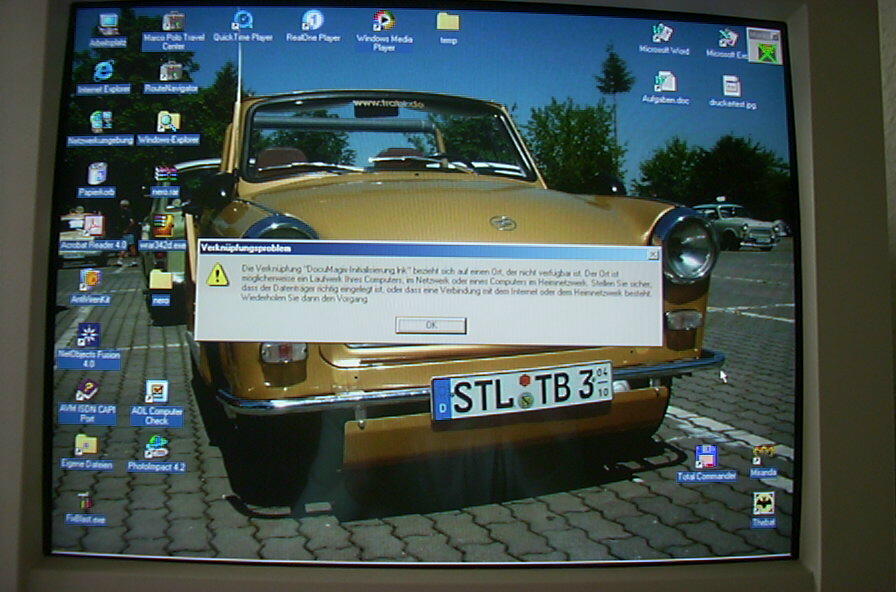The image size is (896, 592).
Task: Select the Papierkorb recycle bin icon
Action: tap(97, 175)
